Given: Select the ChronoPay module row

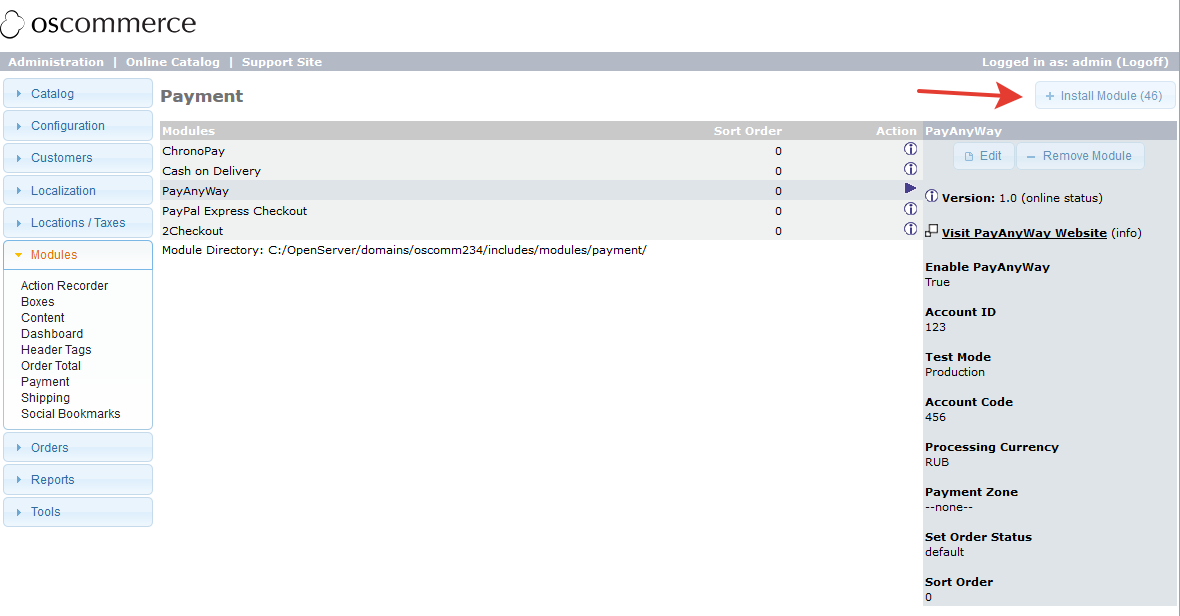Looking at the screenshot, I should (x=539, y=150).
